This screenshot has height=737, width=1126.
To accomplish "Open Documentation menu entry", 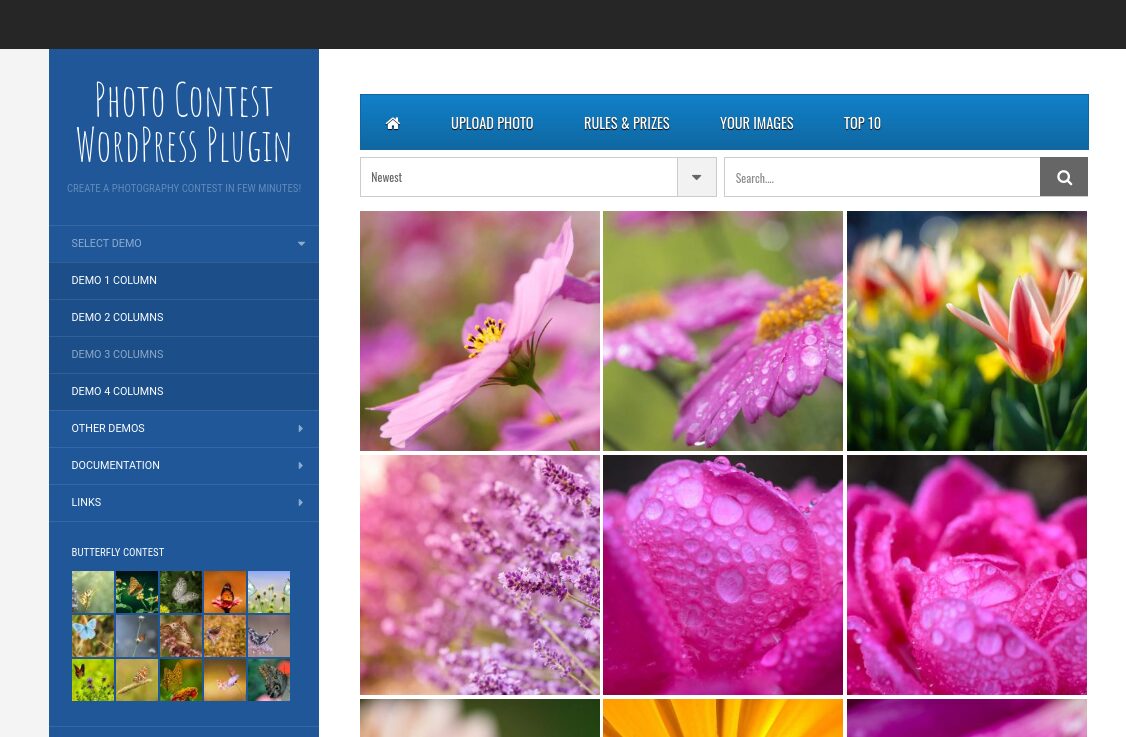I will (x=184, y=465).
